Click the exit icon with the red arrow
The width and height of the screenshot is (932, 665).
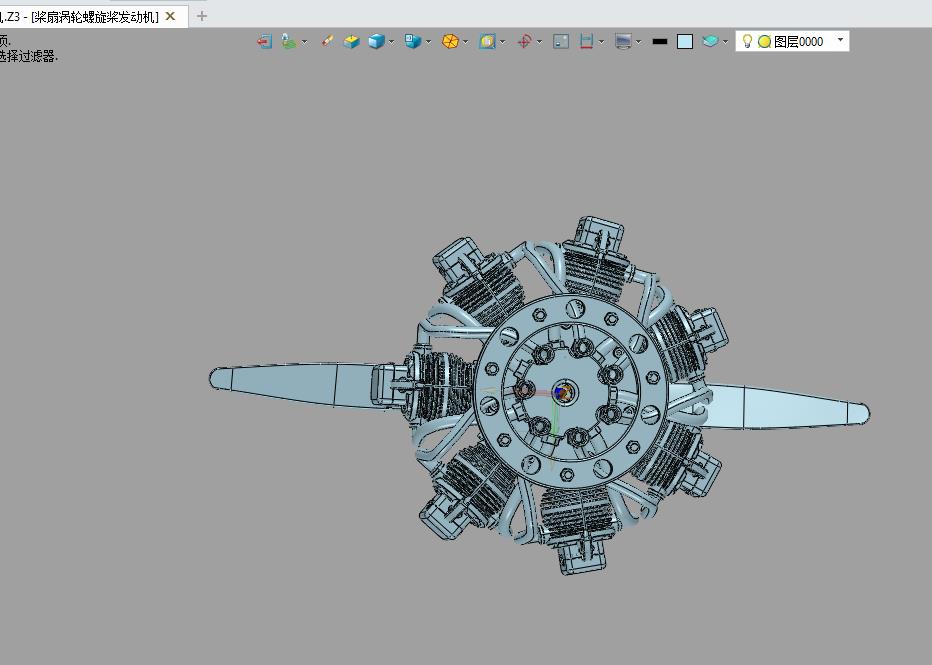point(265,41)
